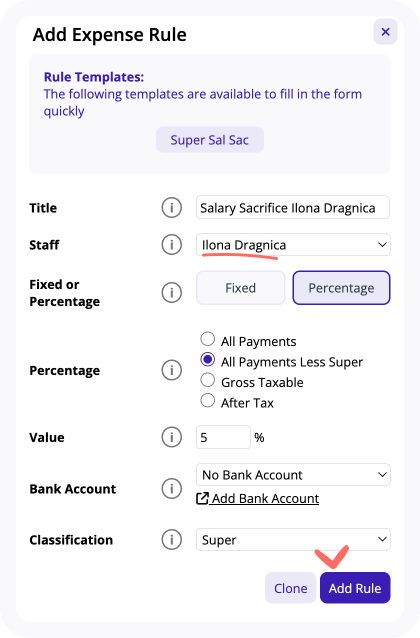Open the Staff dropdown showing Ilona Dragnica

(293, 245)
